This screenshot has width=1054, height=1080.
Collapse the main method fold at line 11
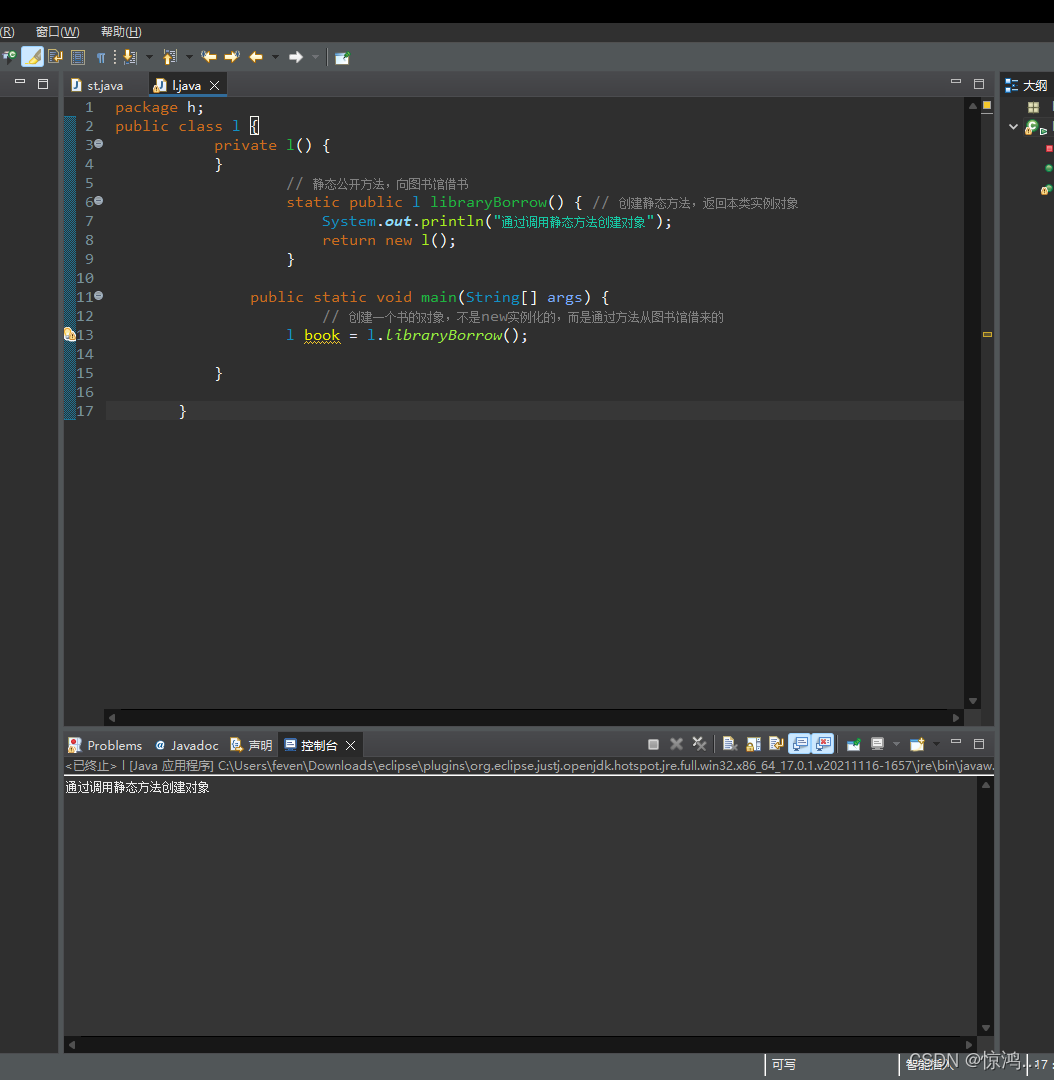pyautogui.click(x=98, y=297)
